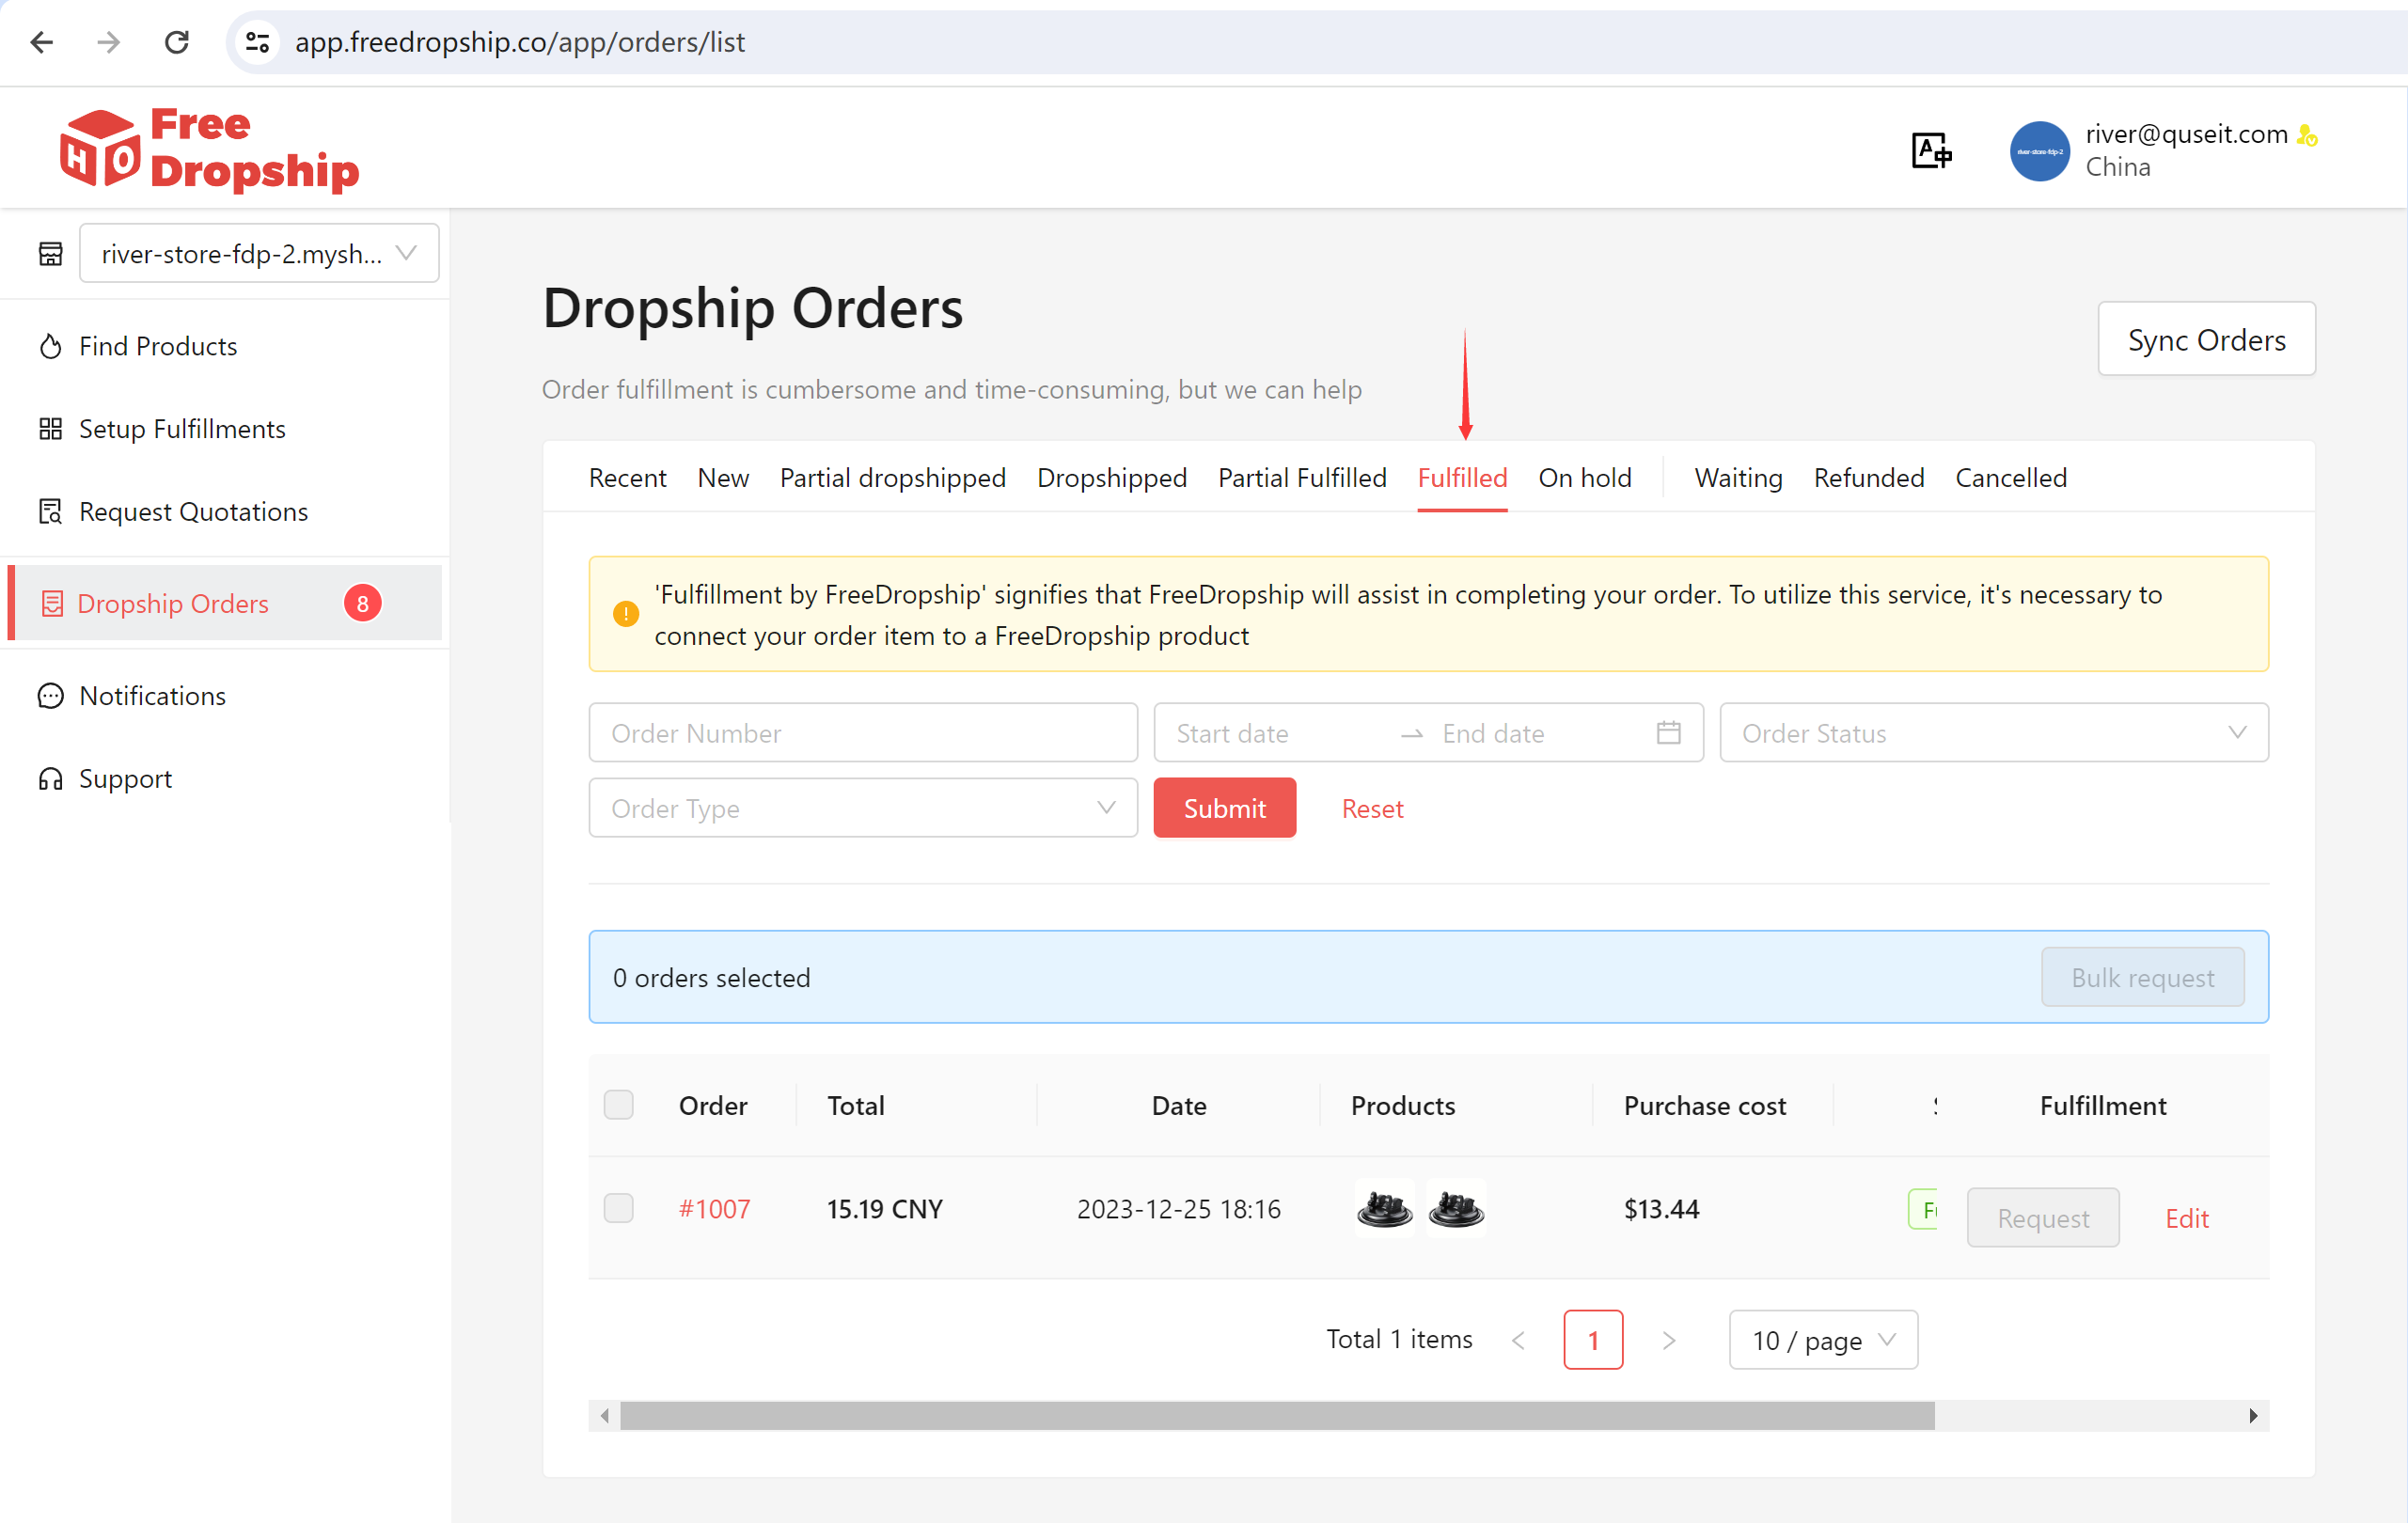
Task: Click the scrollbar left arrow
Action: click(604, 1416)
